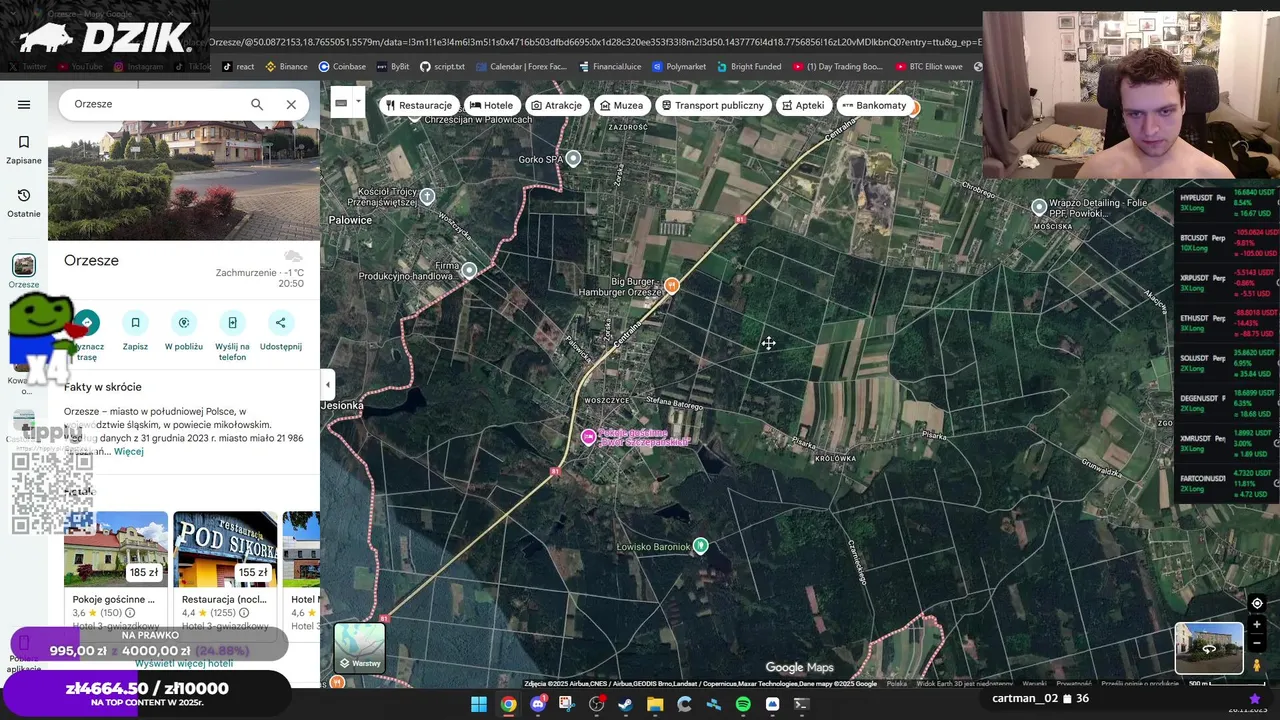
Task: Open the react bookmark
Action: [x=237, y=66]
